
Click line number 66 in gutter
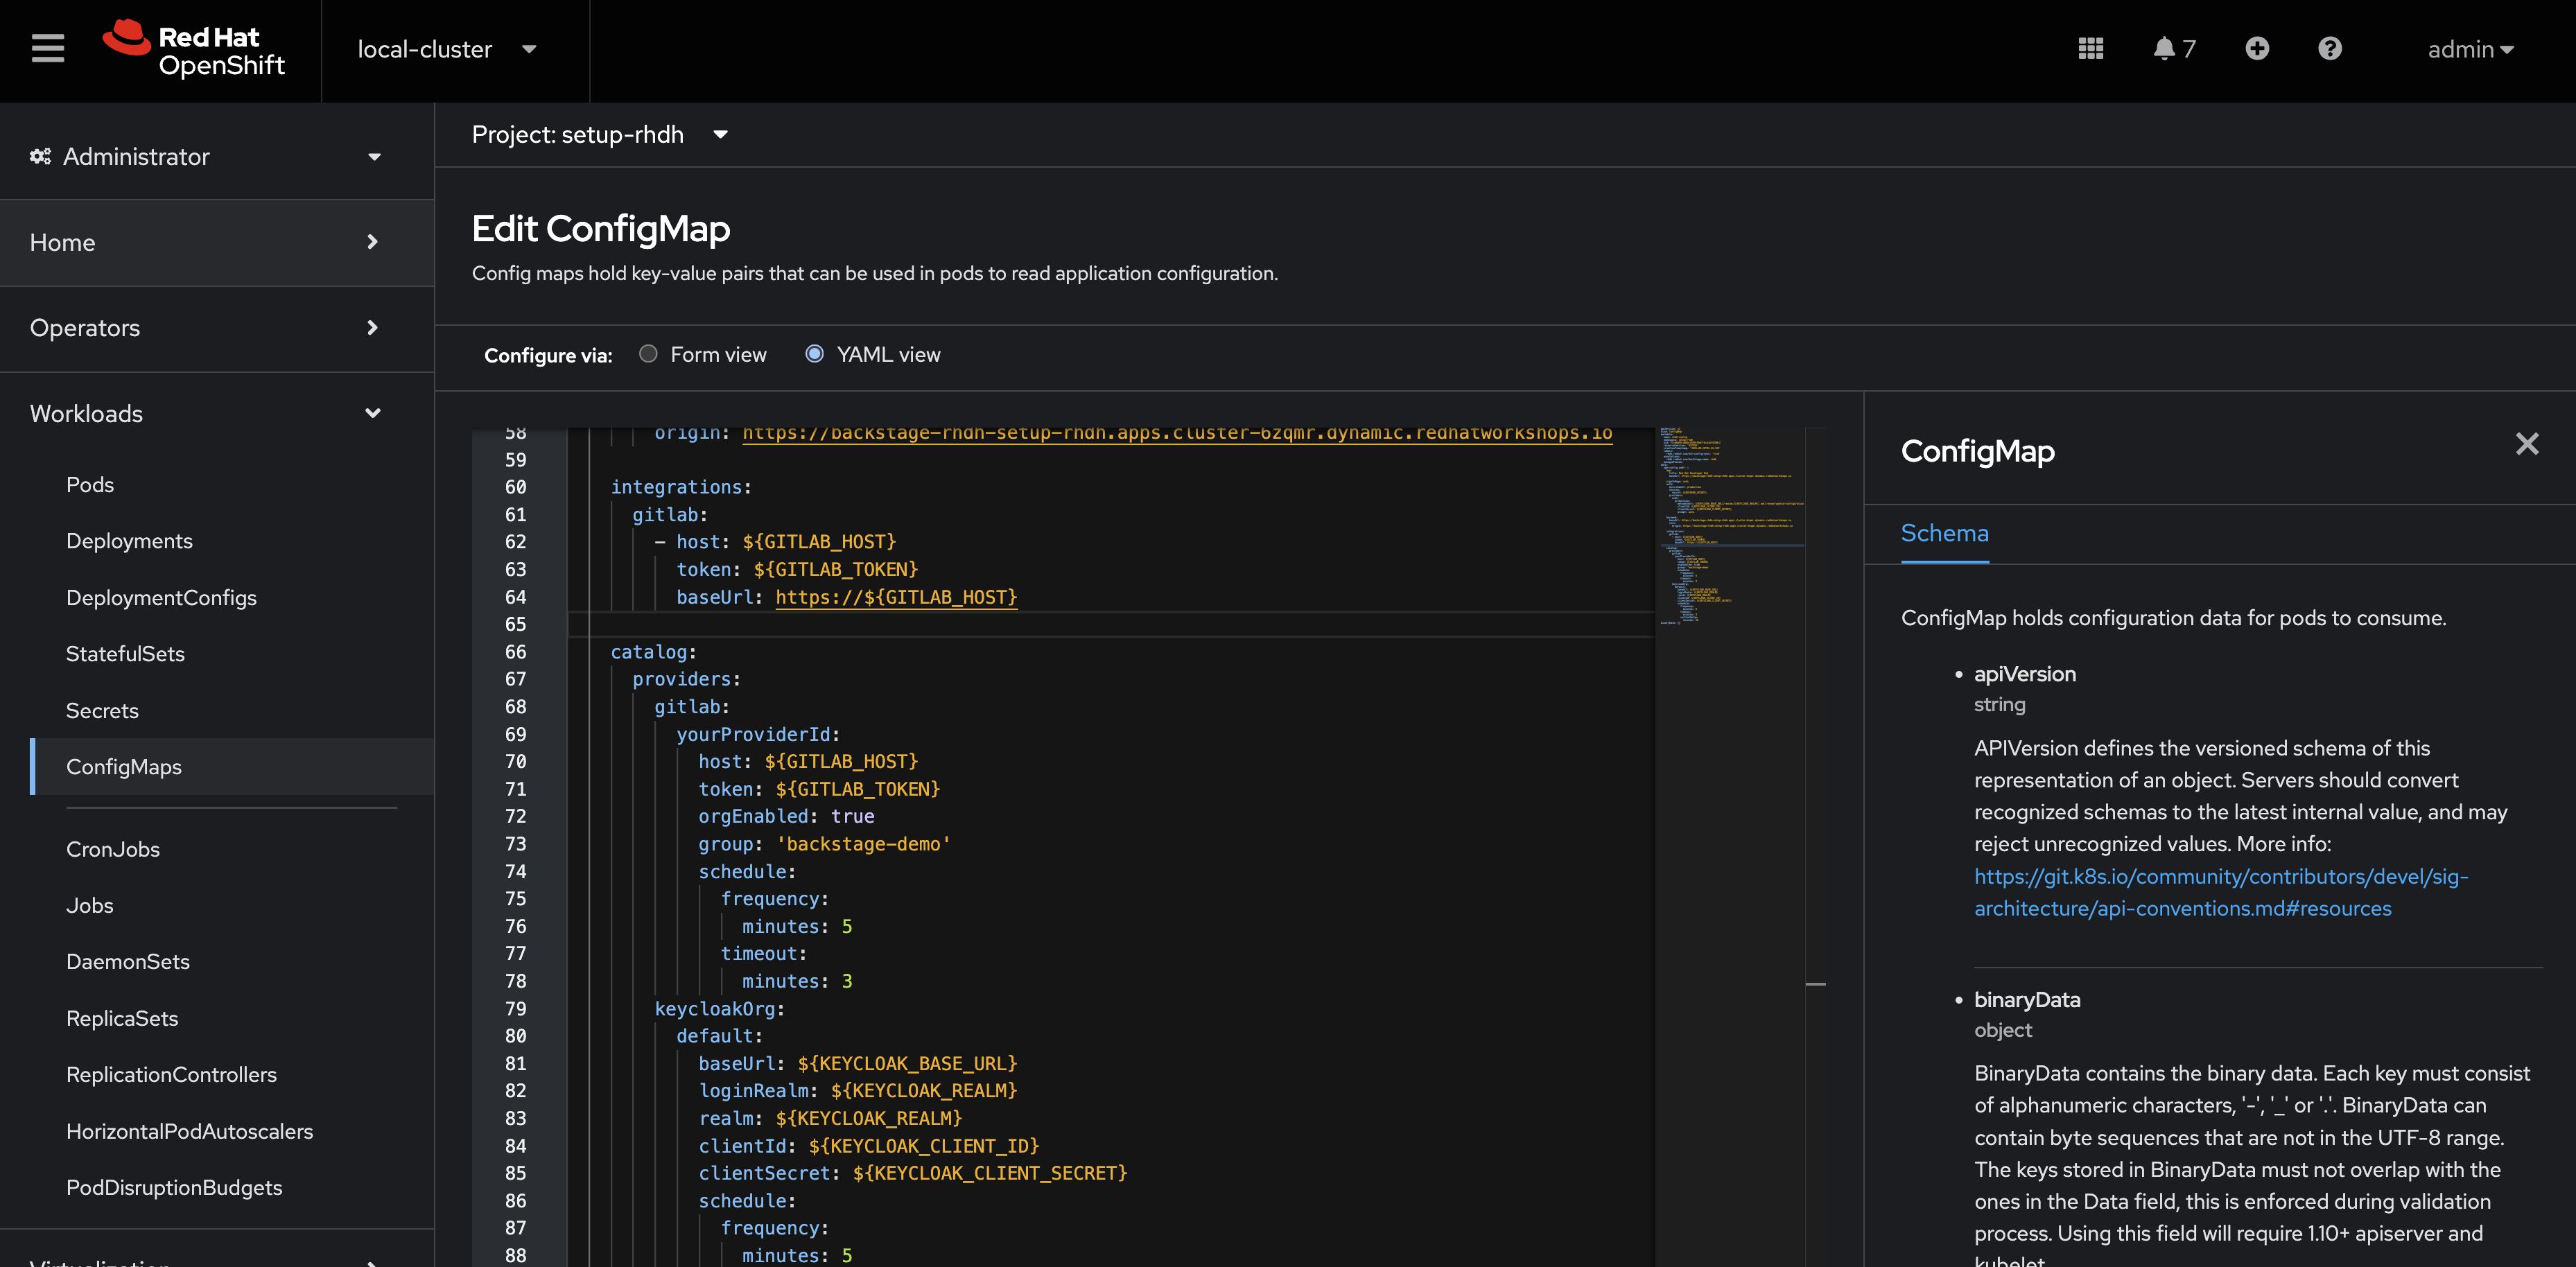(x=515, y=652)
